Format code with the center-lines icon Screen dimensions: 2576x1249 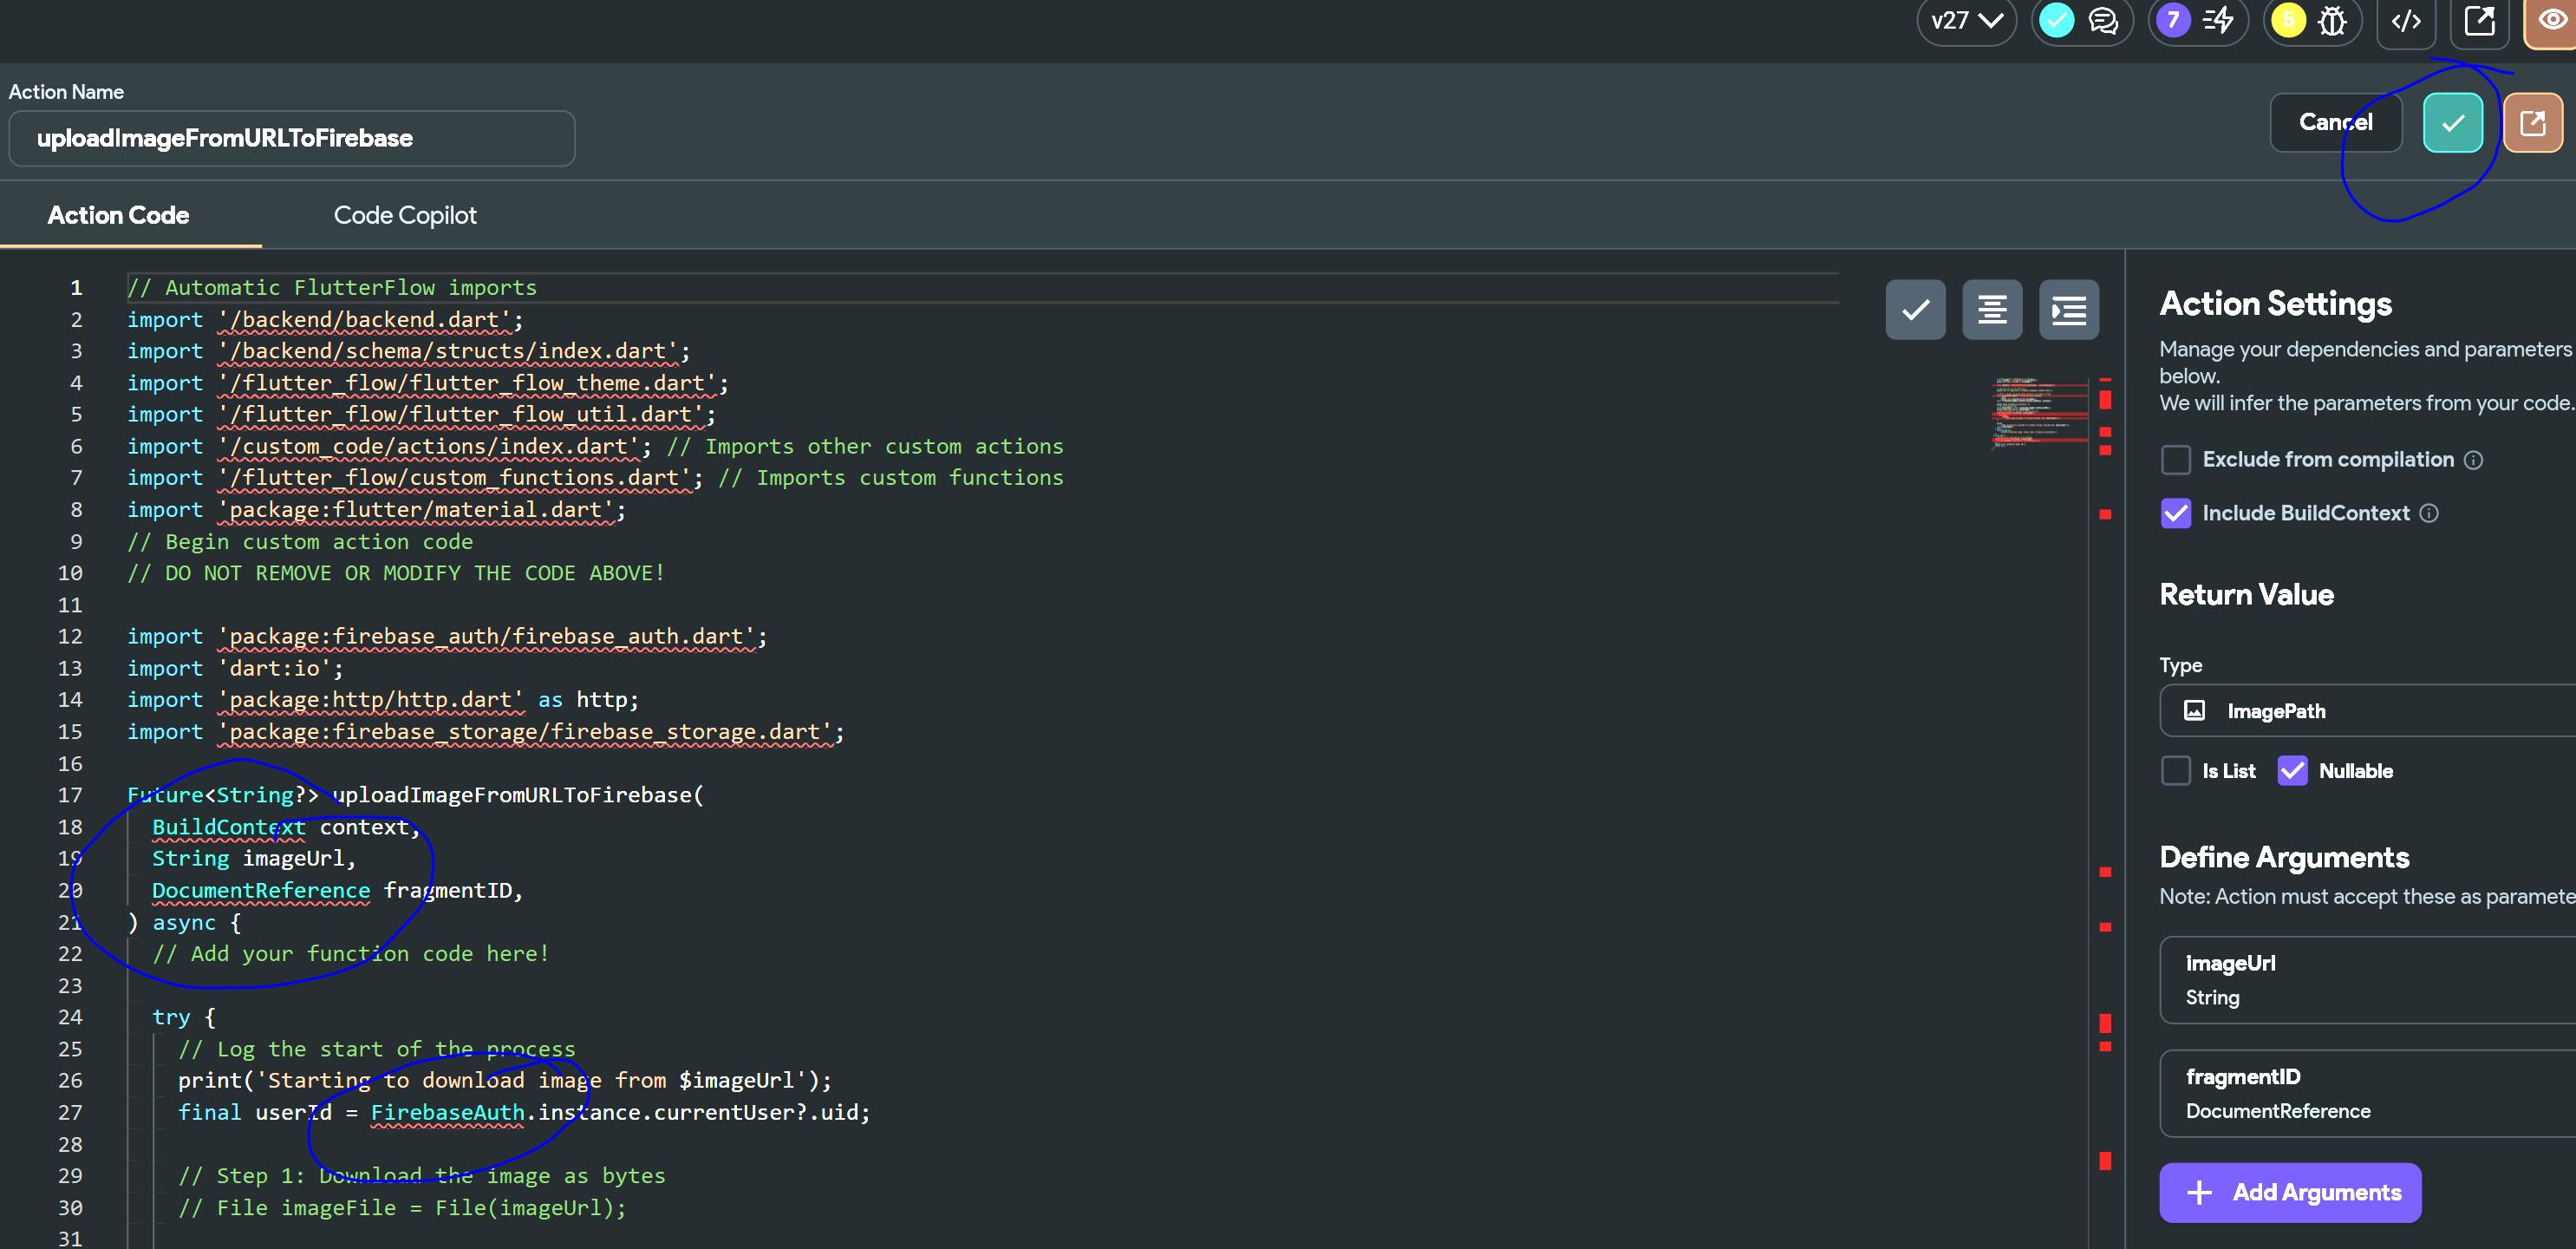[1992, 310]
